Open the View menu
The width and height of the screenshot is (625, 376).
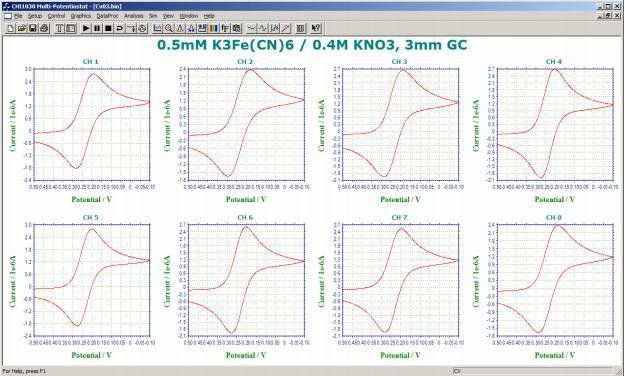[168, 16]
